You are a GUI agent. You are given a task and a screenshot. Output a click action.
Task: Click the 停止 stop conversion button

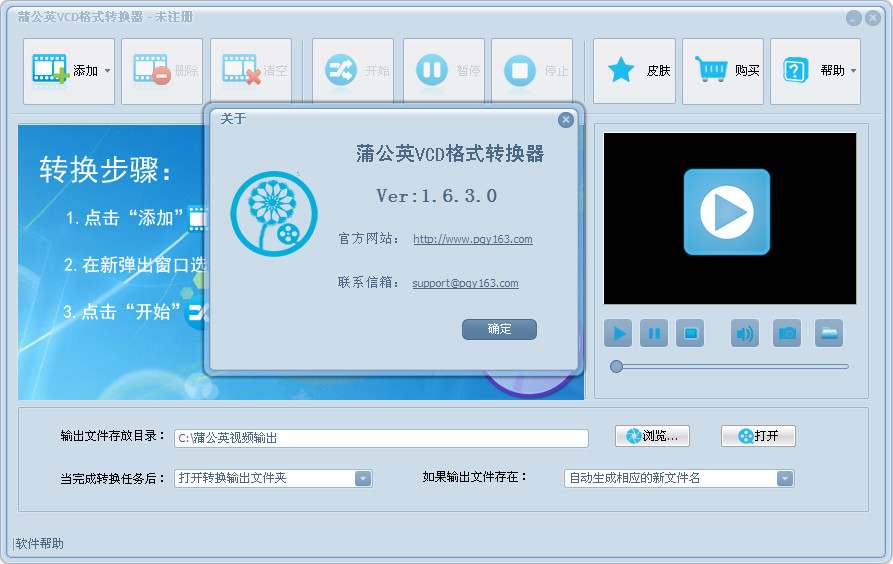coord(532,71)
